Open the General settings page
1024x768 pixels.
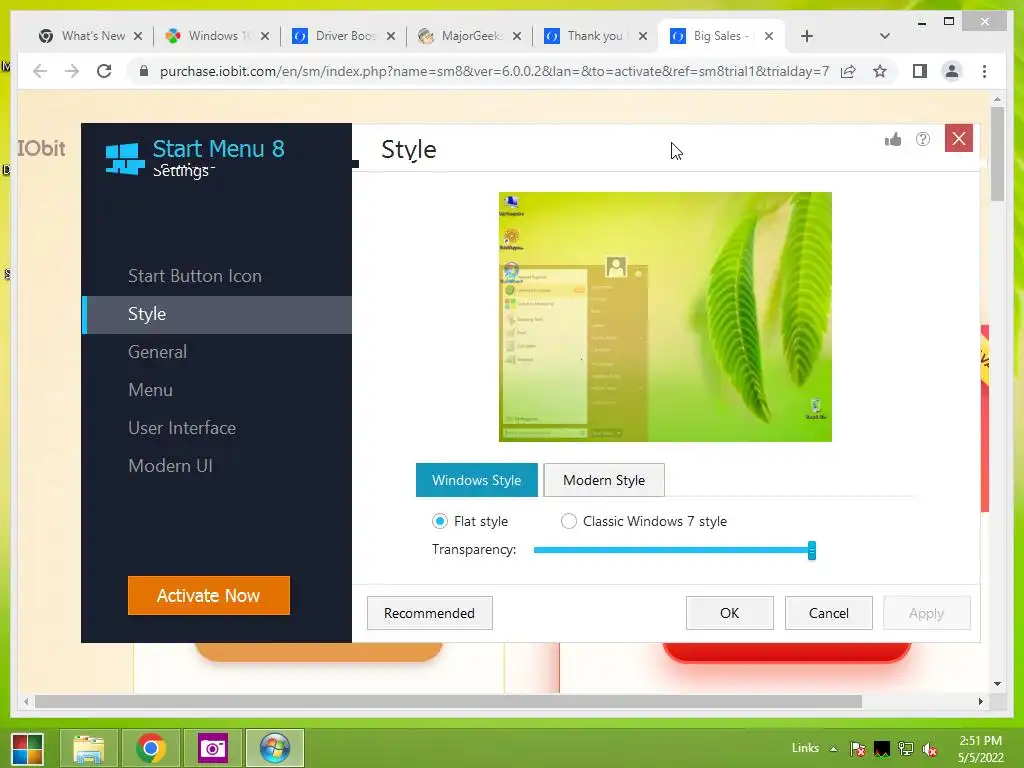click(x=157, y=352)
